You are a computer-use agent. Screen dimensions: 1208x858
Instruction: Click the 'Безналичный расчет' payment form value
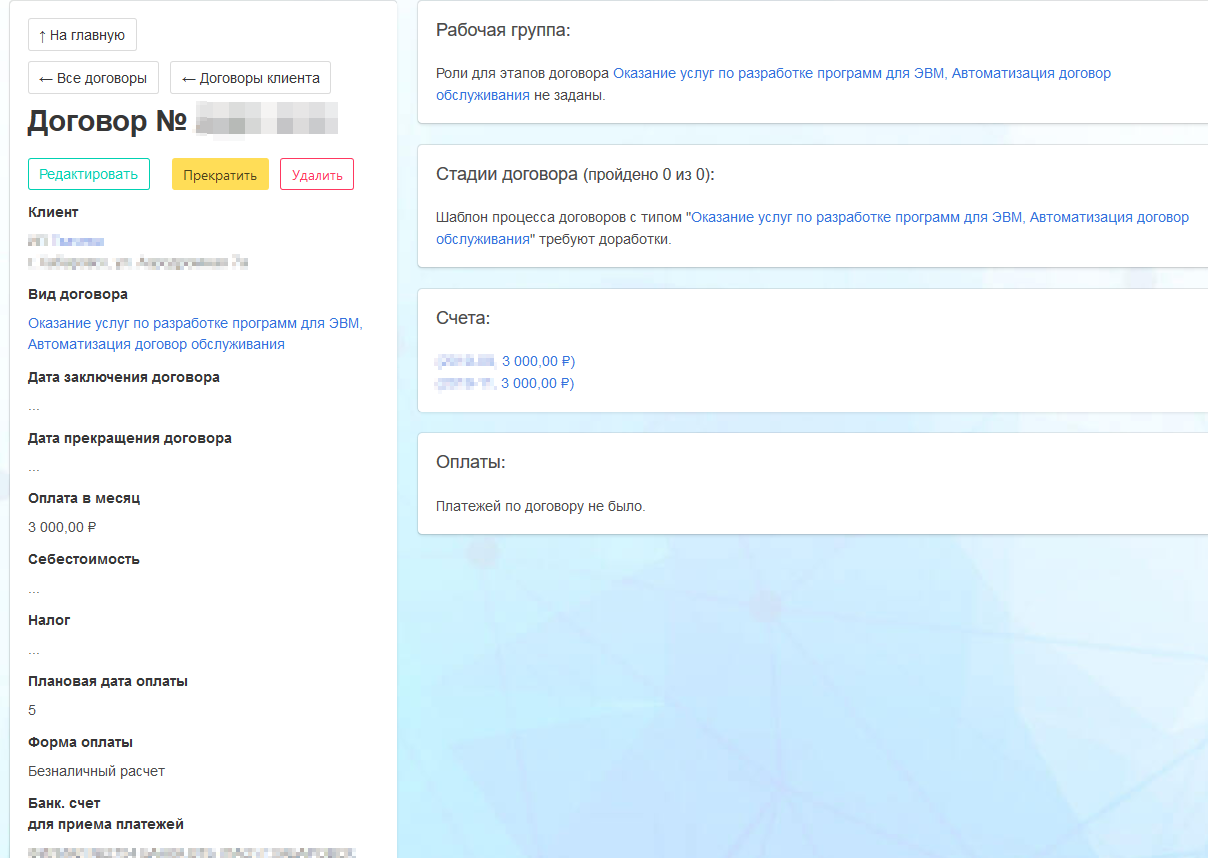pyautogui.click(x=96, y=771)
